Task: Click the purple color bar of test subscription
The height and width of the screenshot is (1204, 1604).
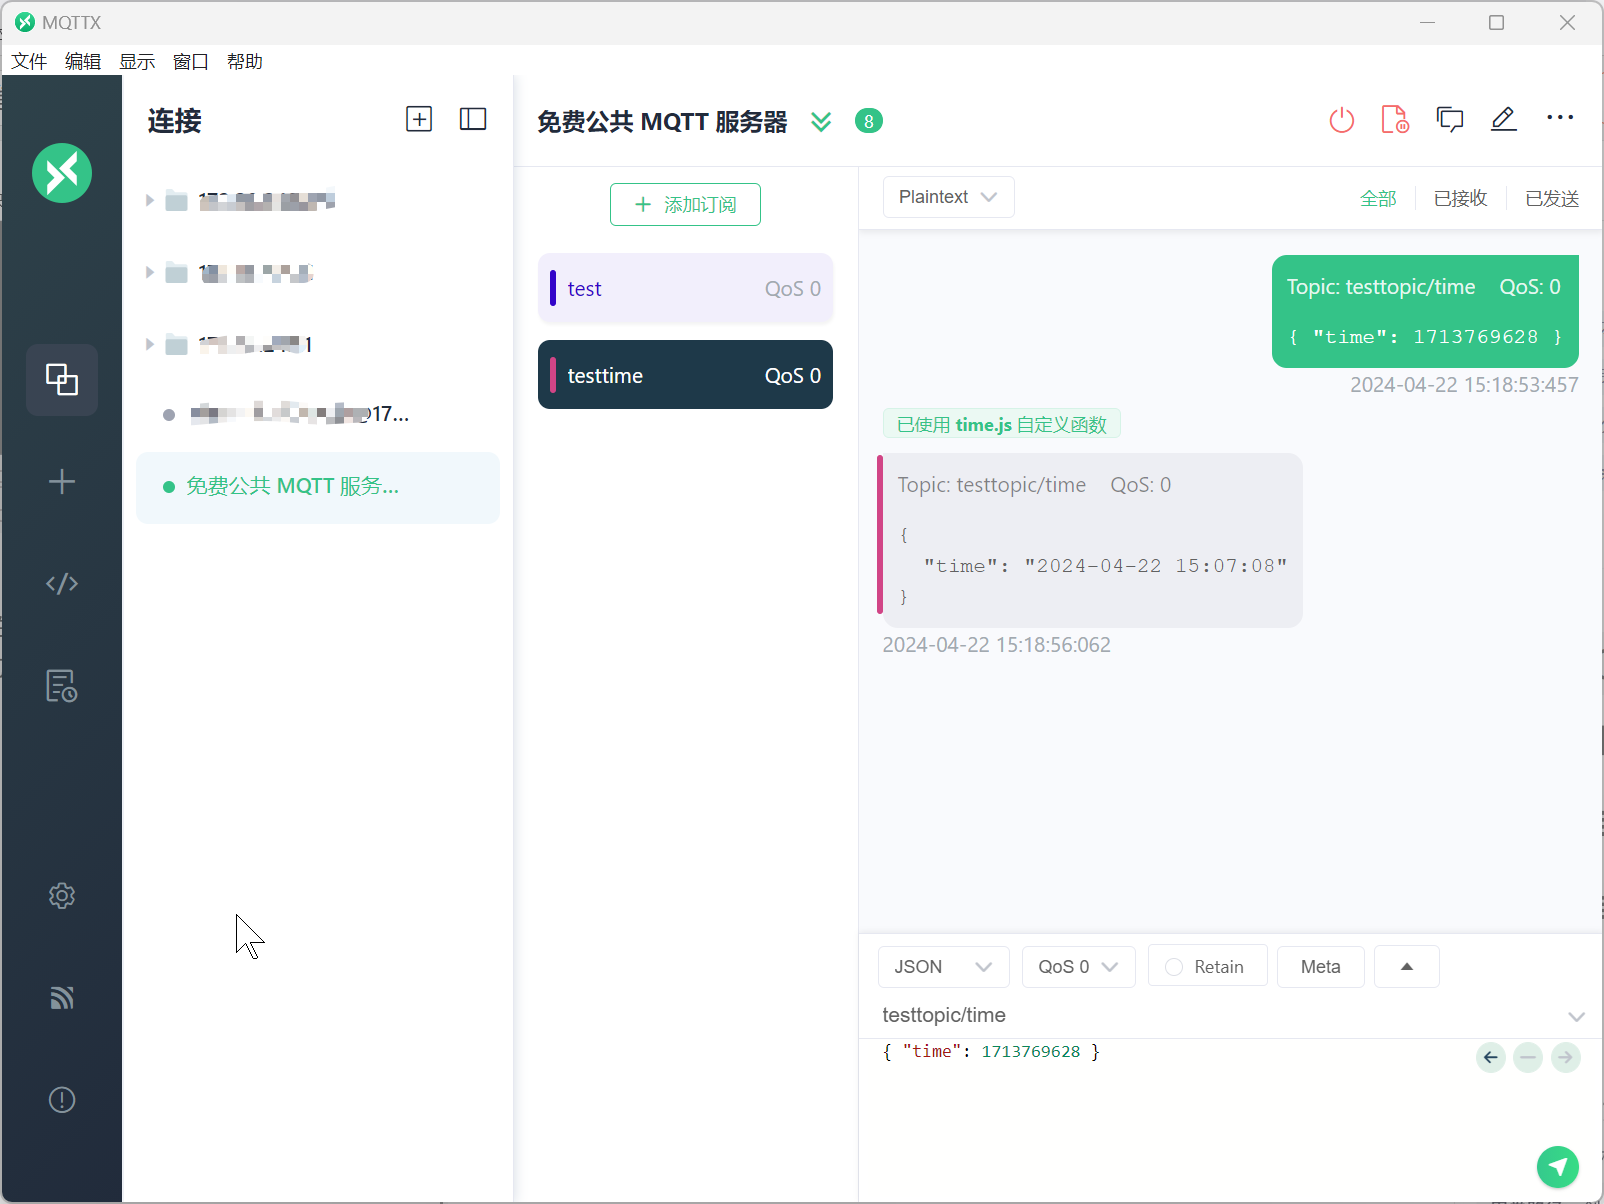Action: (x=553, y=289)
